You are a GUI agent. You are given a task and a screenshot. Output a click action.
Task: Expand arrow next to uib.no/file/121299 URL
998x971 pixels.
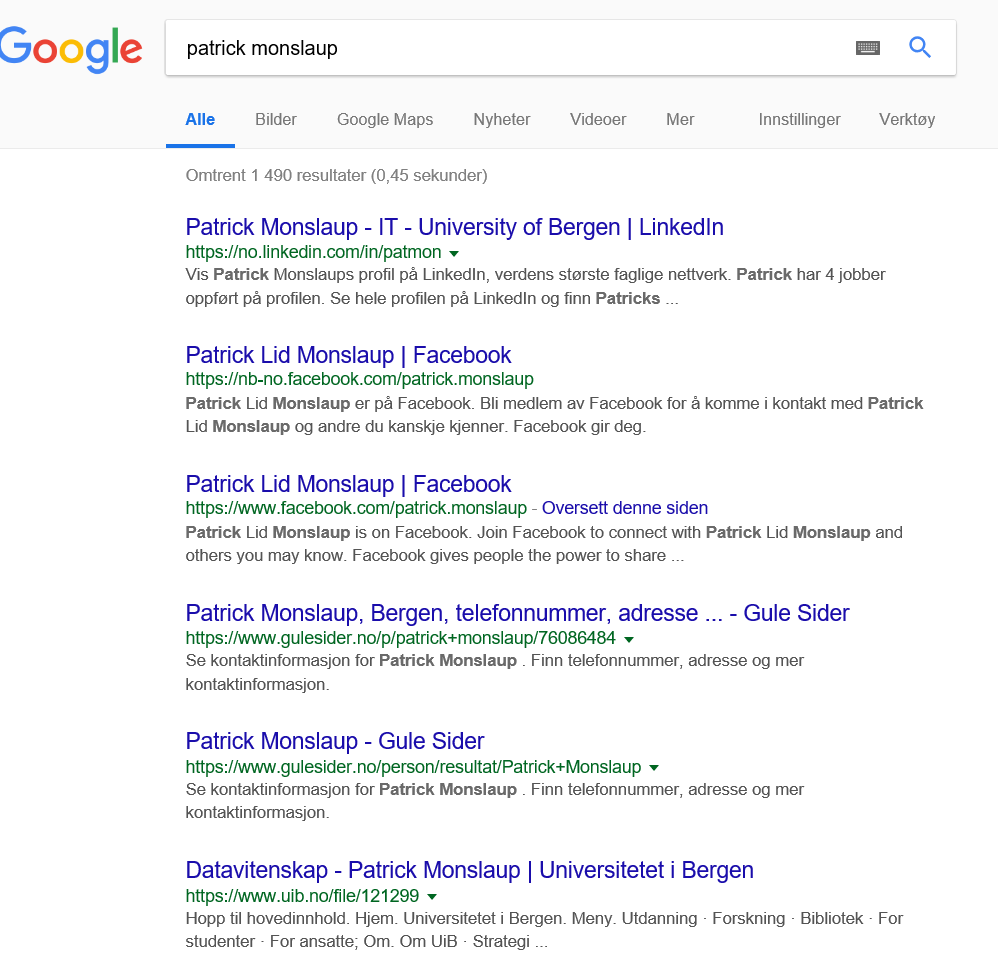click(x=432, y=897)
